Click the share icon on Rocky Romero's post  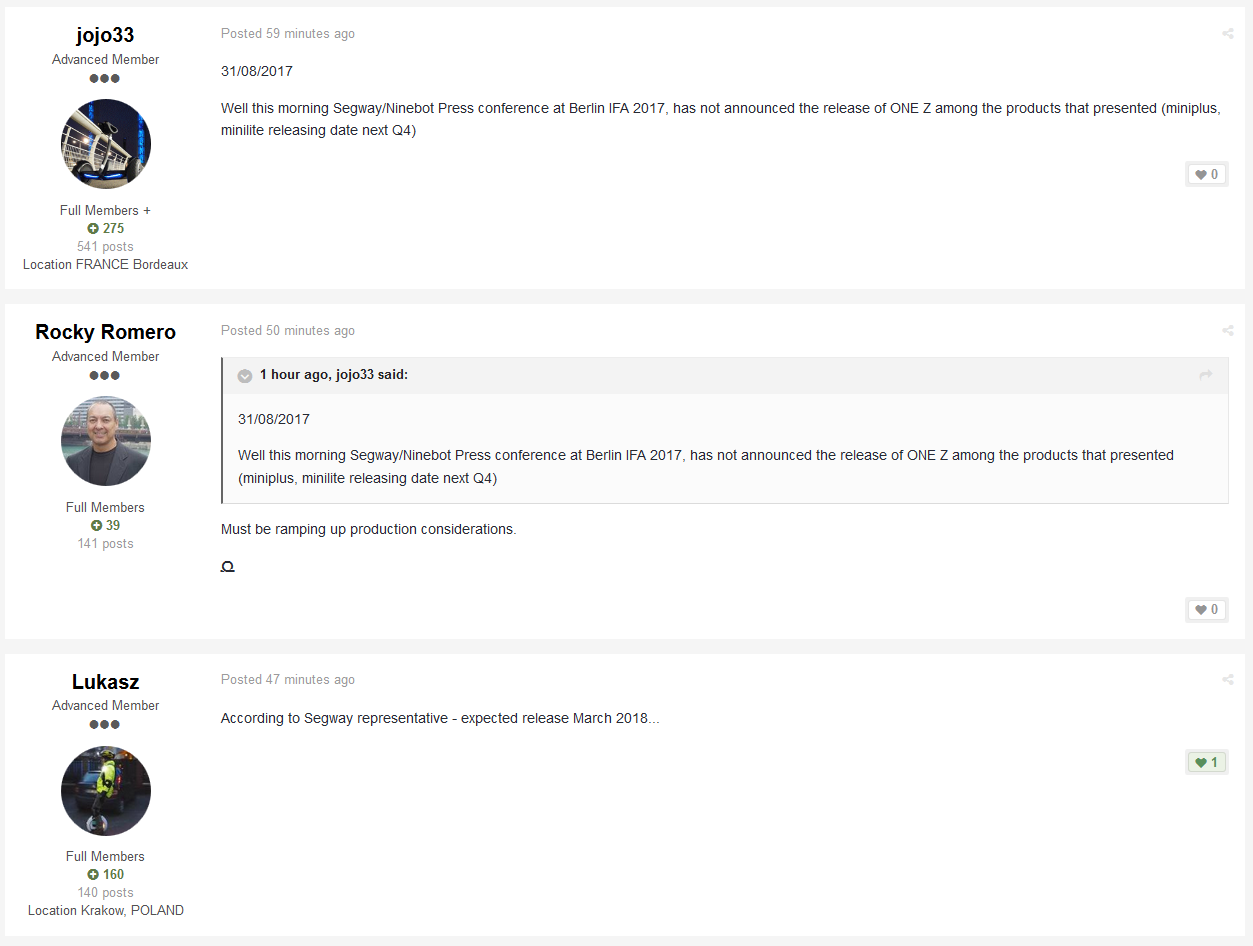point(1227,331)
